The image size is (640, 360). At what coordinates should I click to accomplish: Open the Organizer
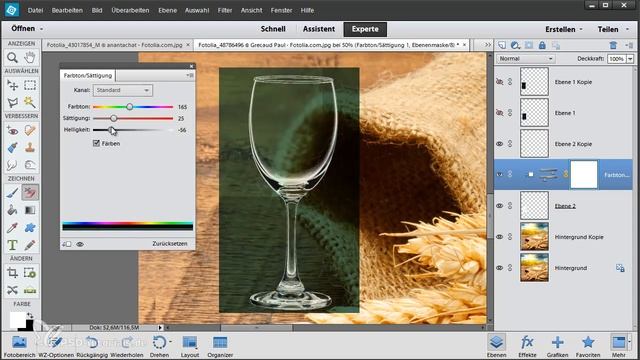pos(220,346)
